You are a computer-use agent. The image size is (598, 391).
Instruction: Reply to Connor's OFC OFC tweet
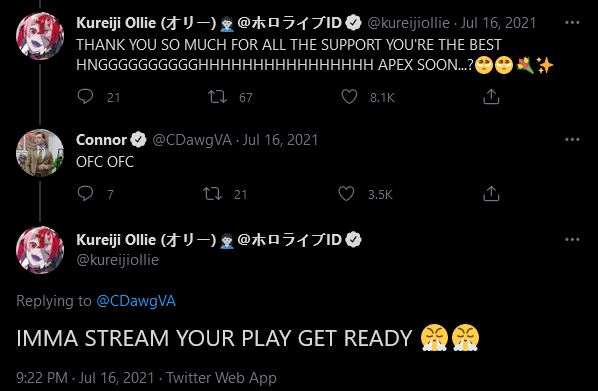click(x=85, y=194)
